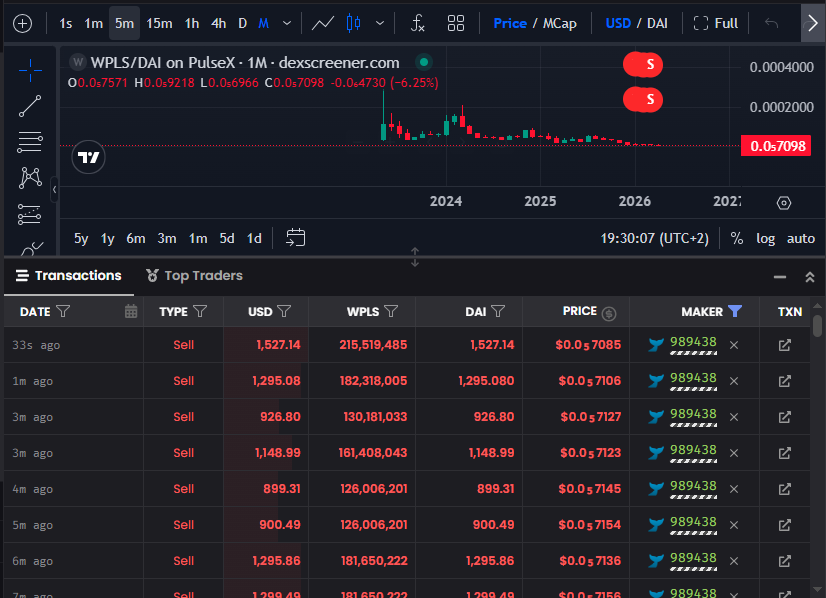Viewport: 826px width, 598px height.
Task: Select the pattern drawing tool
Action: (30, 178)
